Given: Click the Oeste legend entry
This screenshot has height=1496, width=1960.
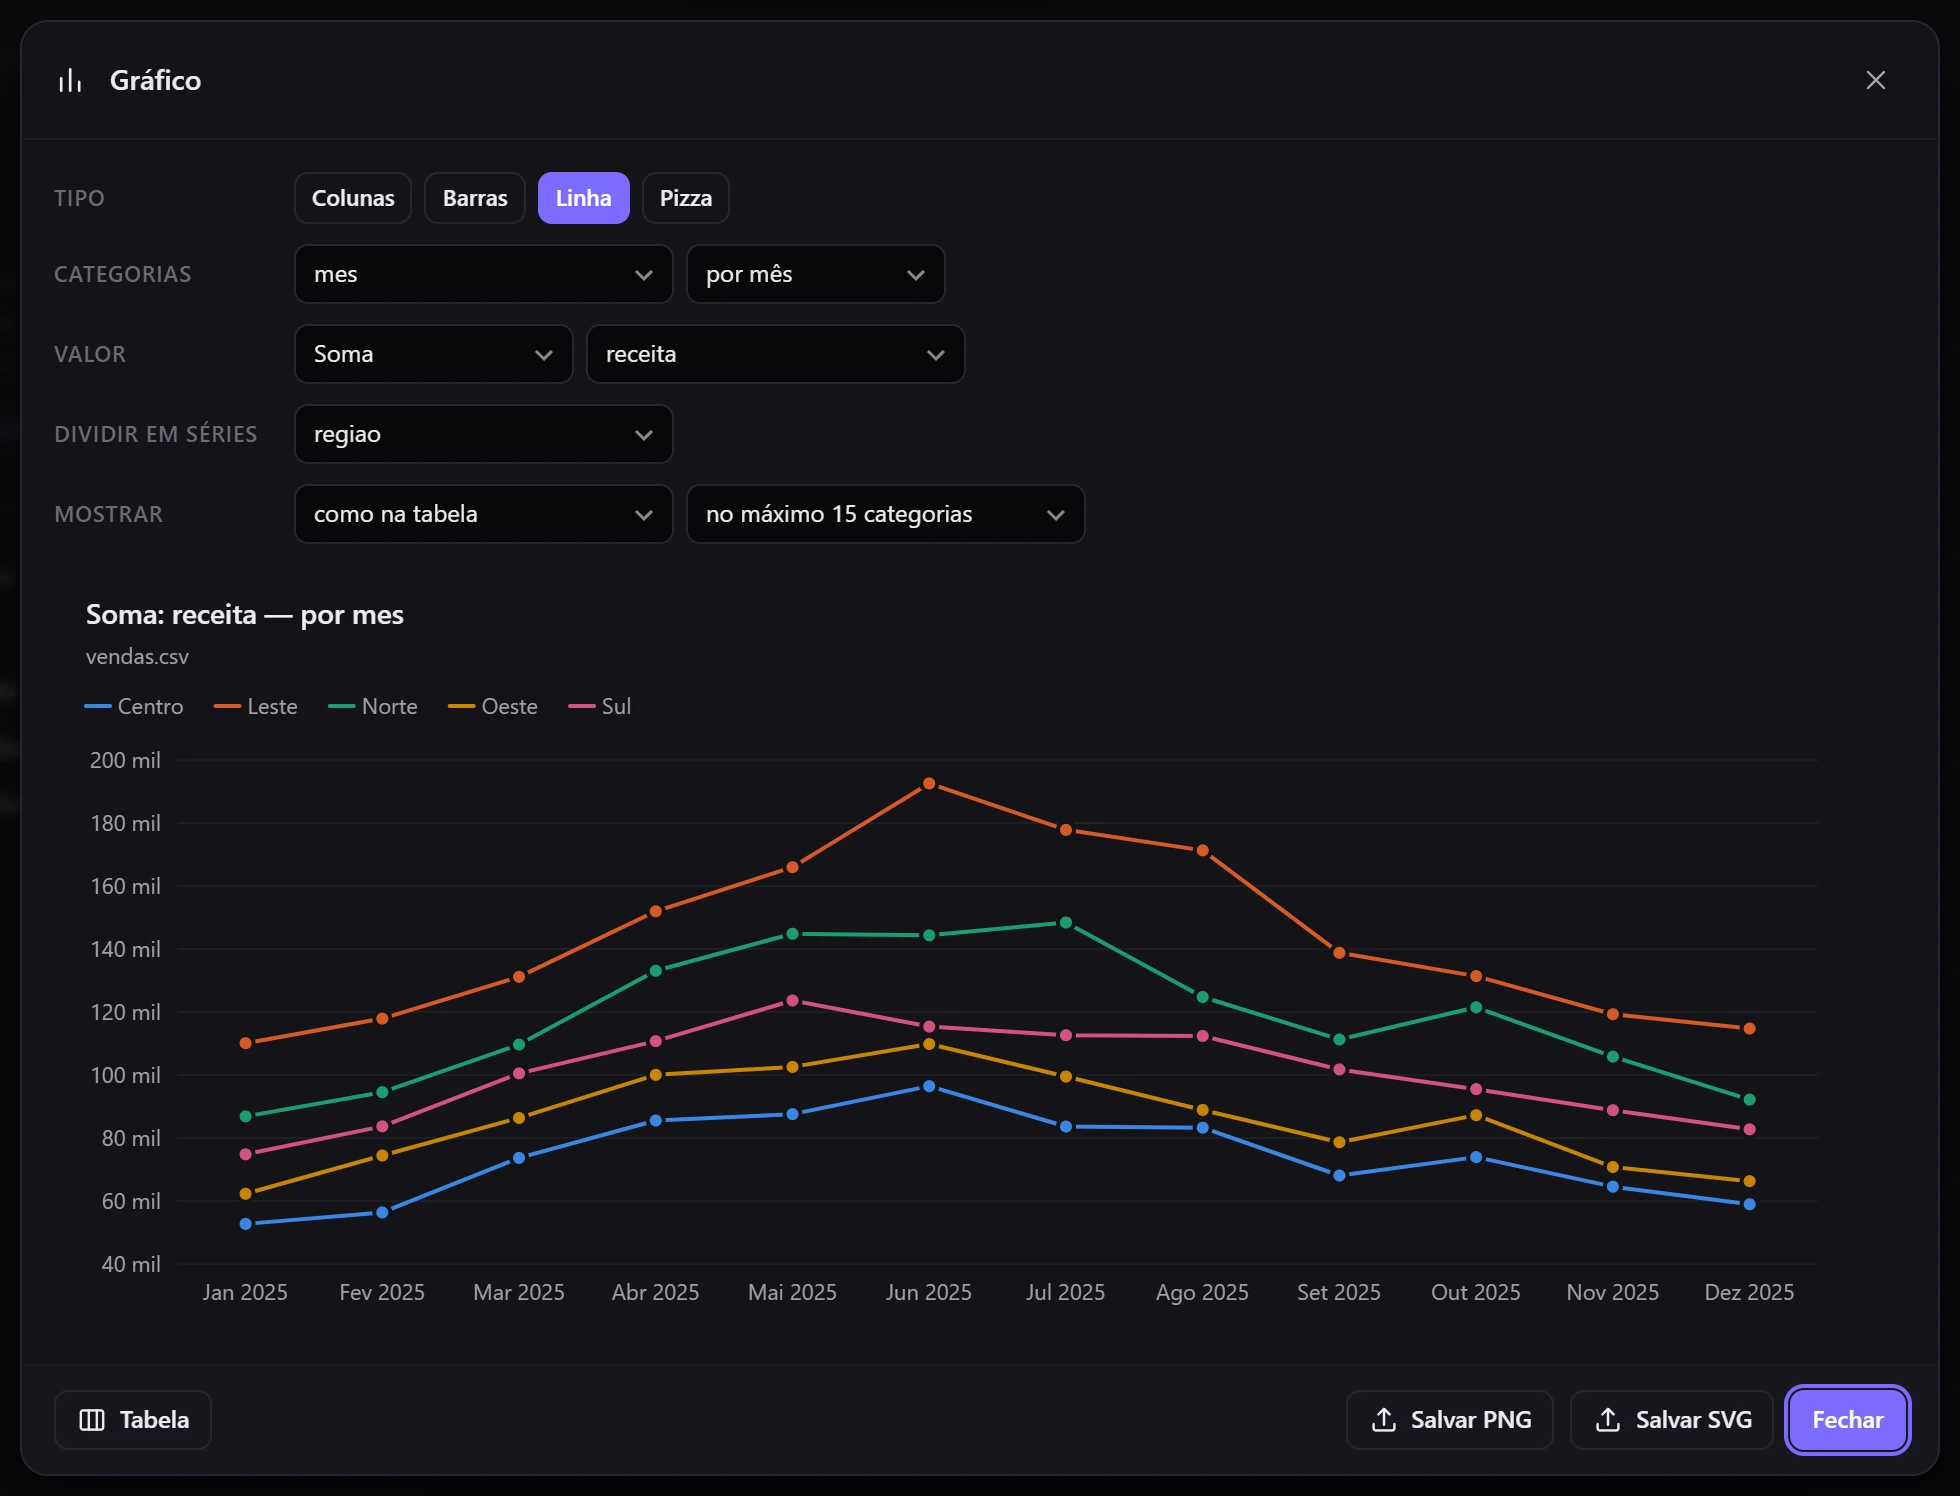Looking at the screenshot, I should 493,706.
